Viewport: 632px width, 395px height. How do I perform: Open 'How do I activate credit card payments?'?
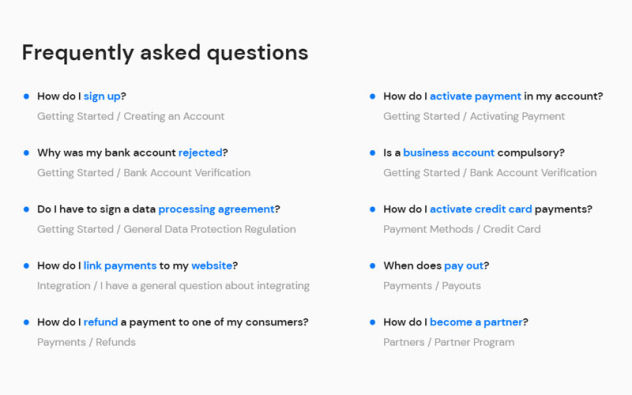click(x=488, y=209)
